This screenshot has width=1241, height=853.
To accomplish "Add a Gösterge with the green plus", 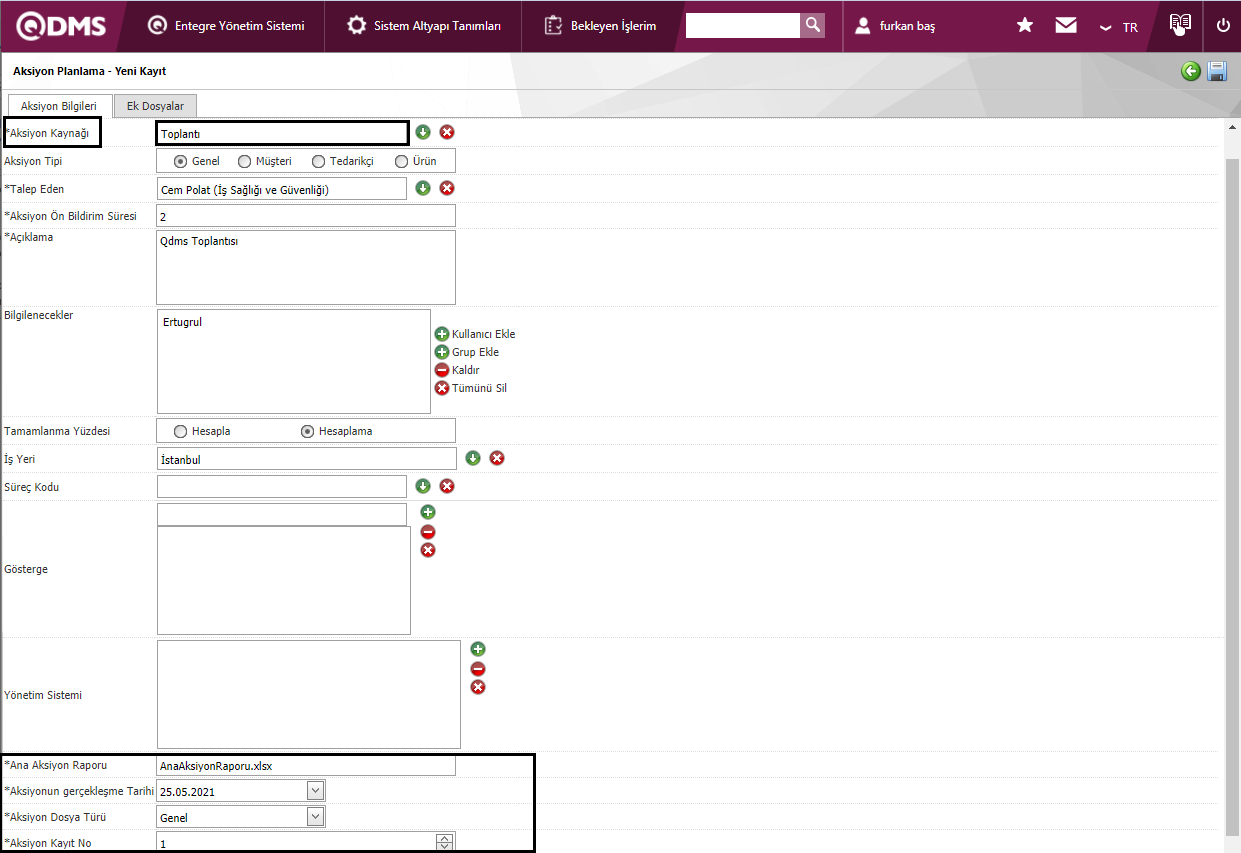I will click(428, 512).
